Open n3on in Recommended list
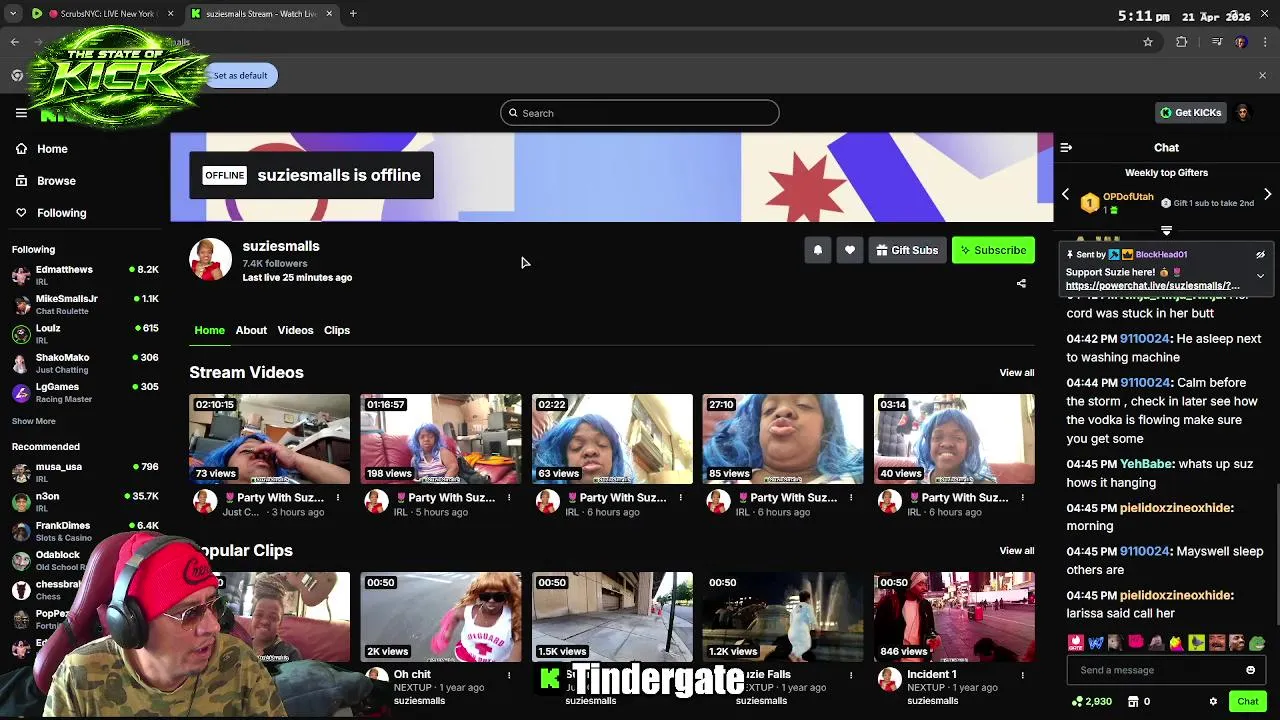The height and width of the screenshot is (720, 1280). point(85,502)
